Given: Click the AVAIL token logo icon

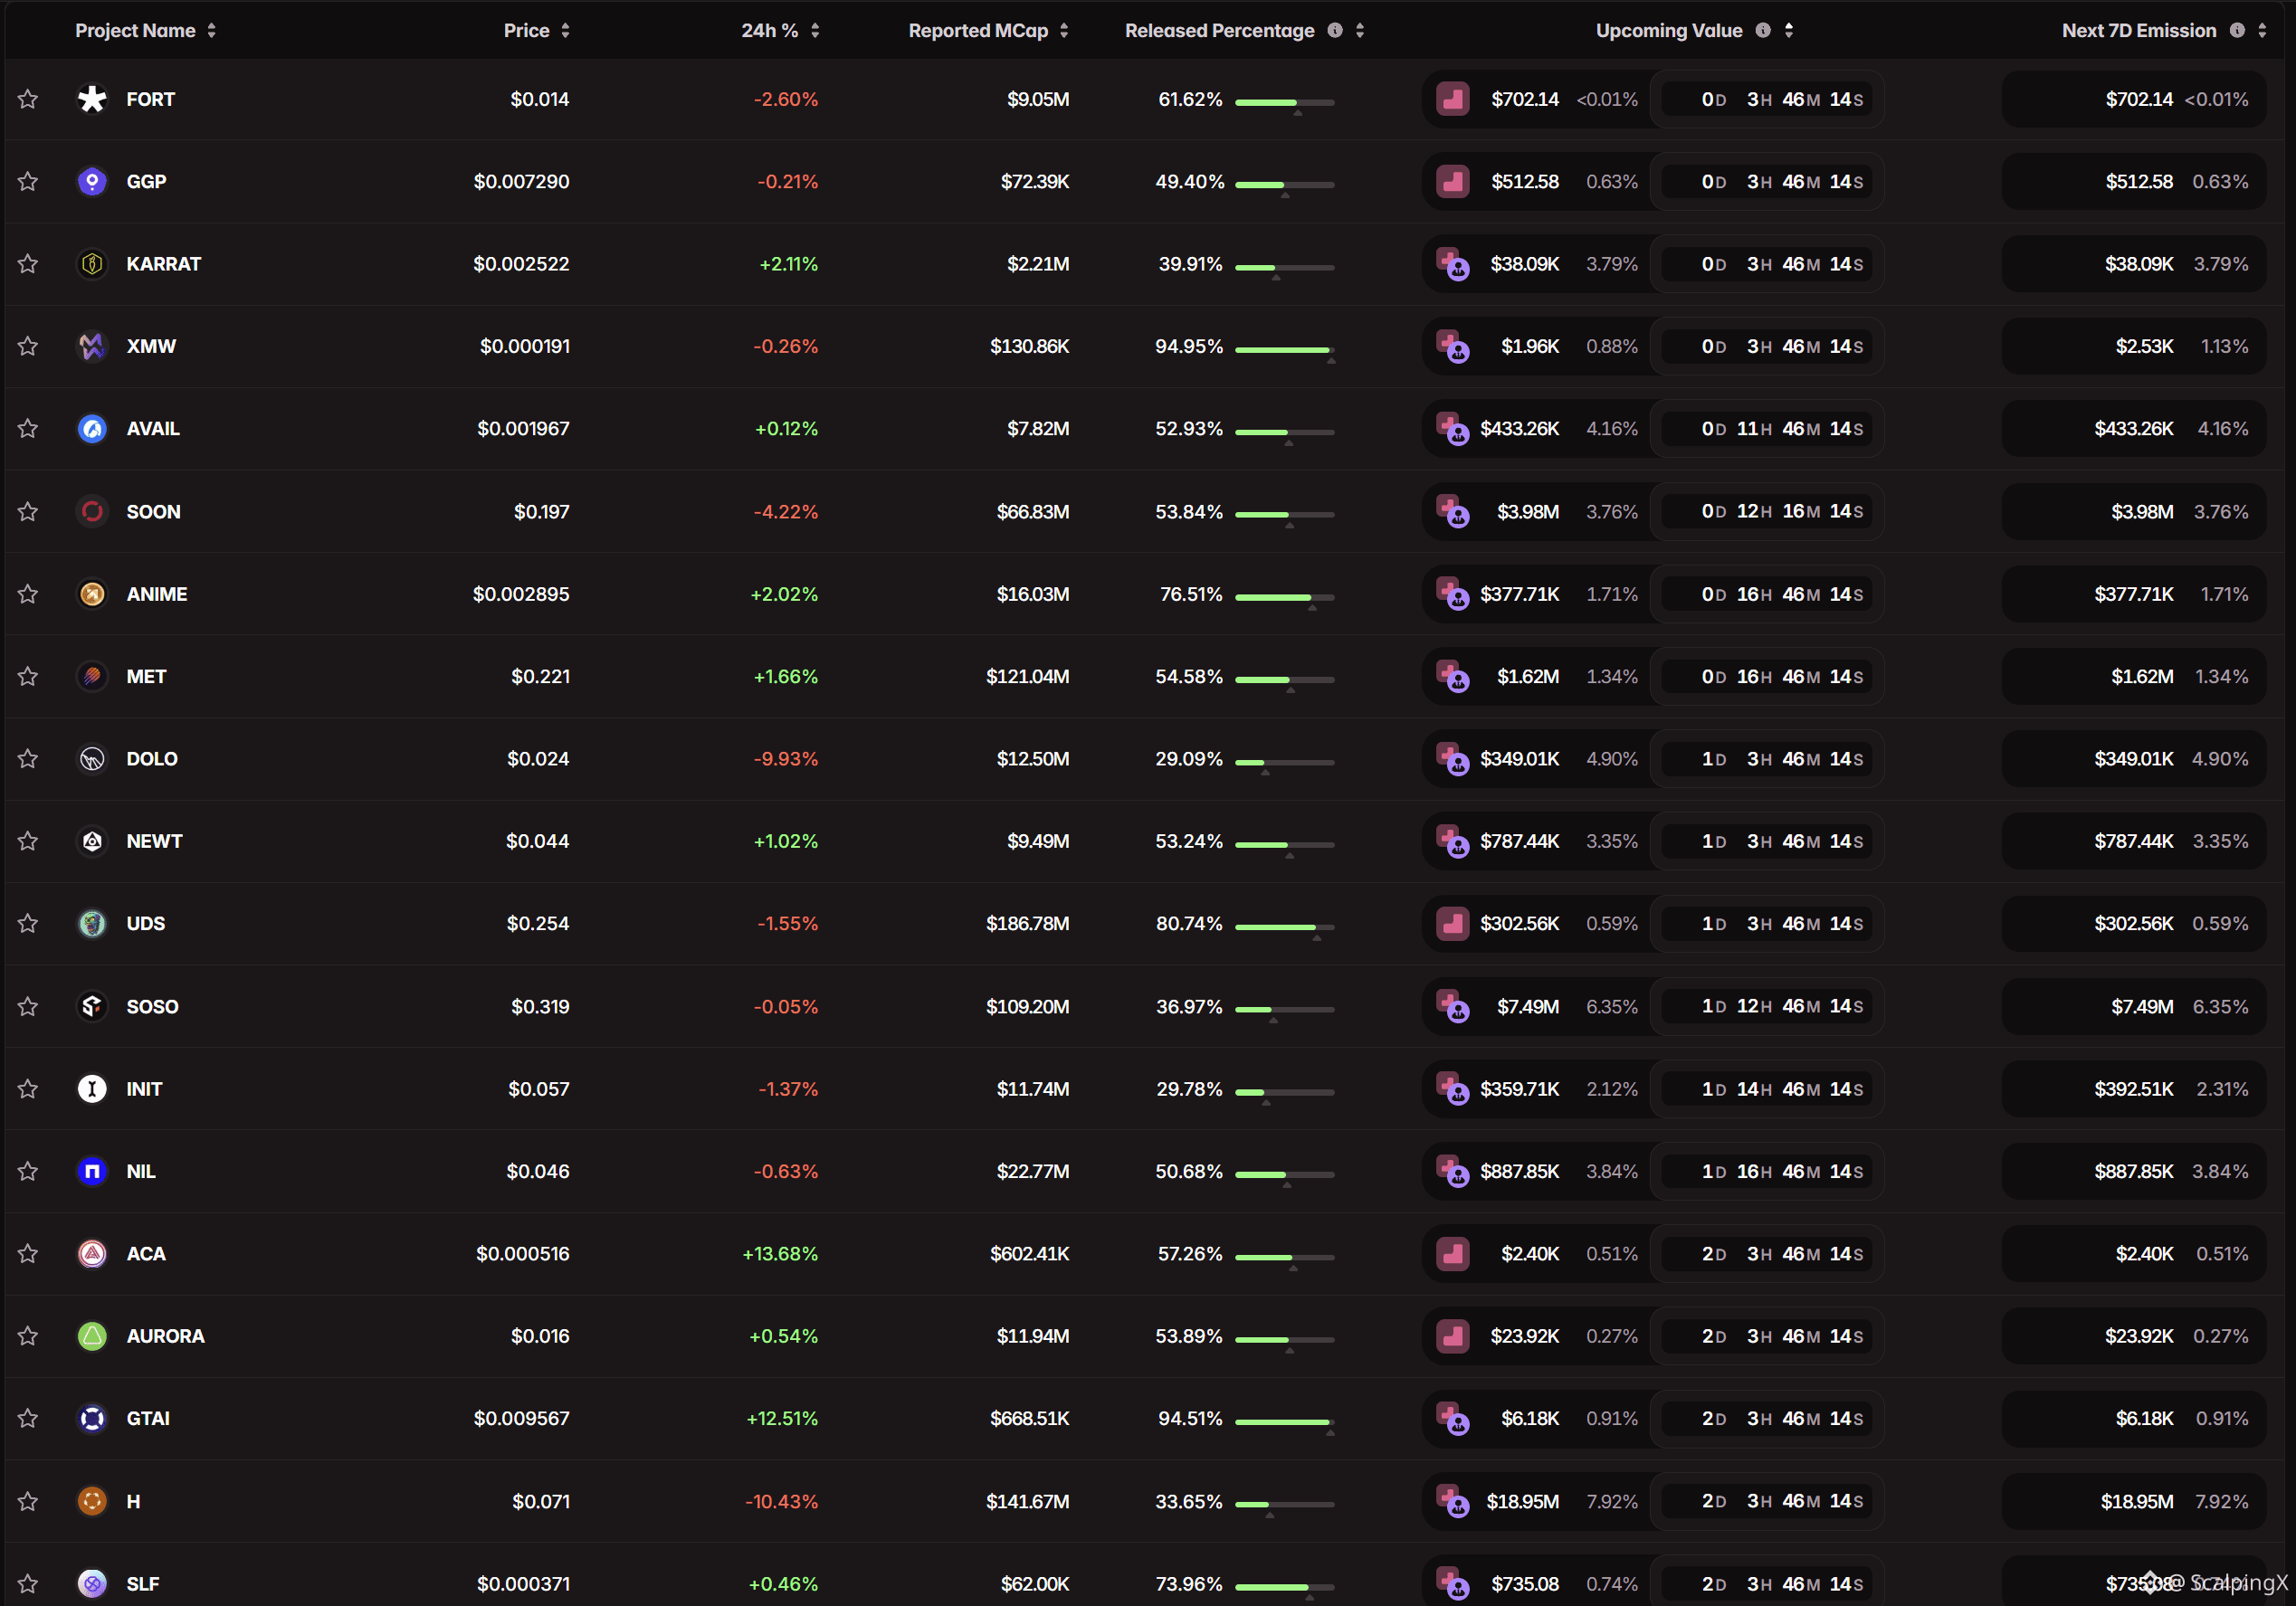Looking at the screenshot, I should tap(92, 429).
